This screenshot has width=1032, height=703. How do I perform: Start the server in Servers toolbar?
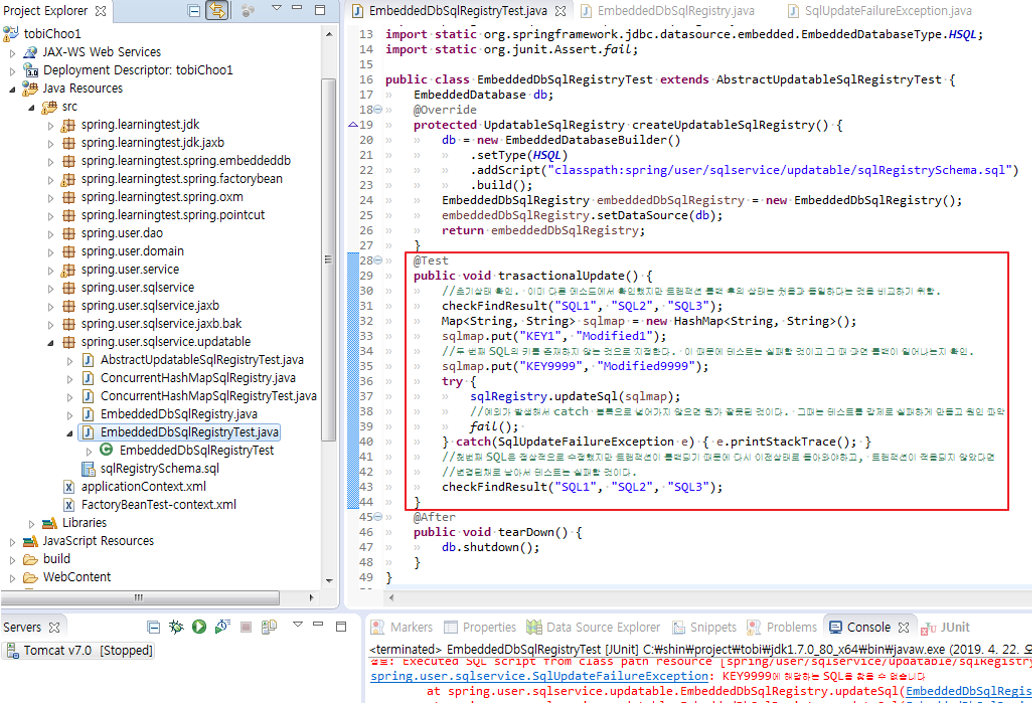199,627
